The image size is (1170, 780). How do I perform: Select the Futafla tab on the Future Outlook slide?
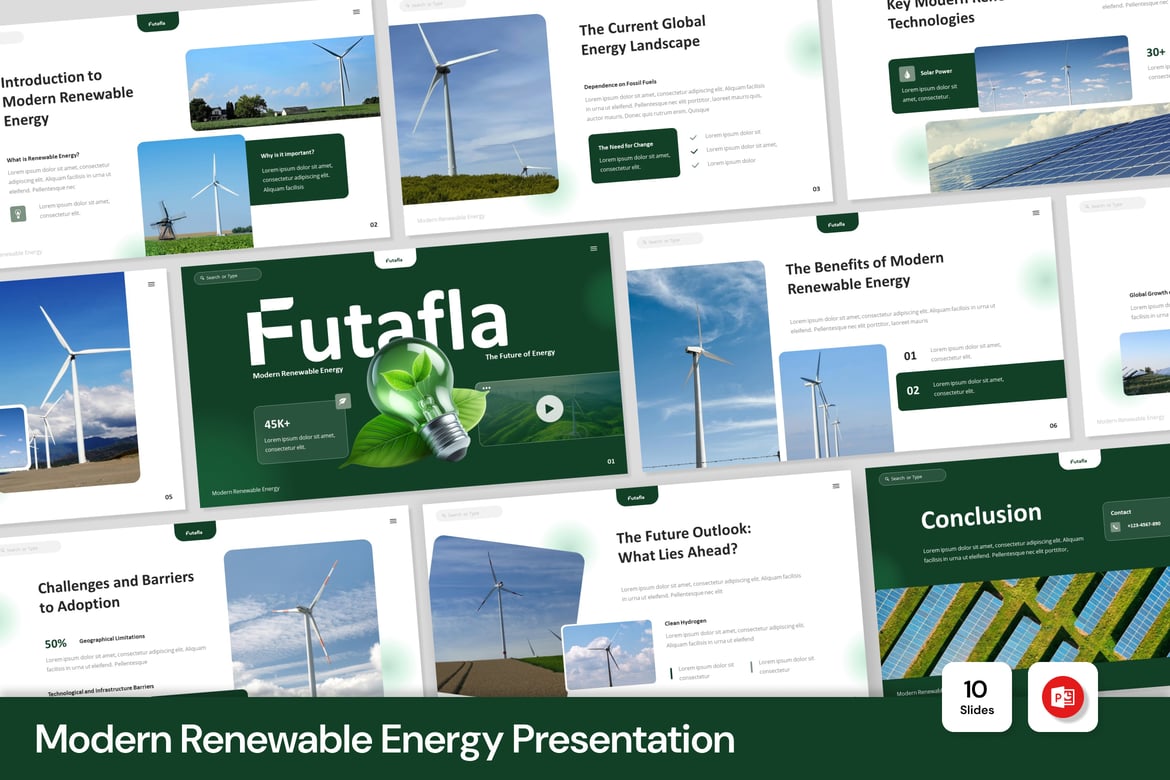pyautogui.click(x=636, y=496)
